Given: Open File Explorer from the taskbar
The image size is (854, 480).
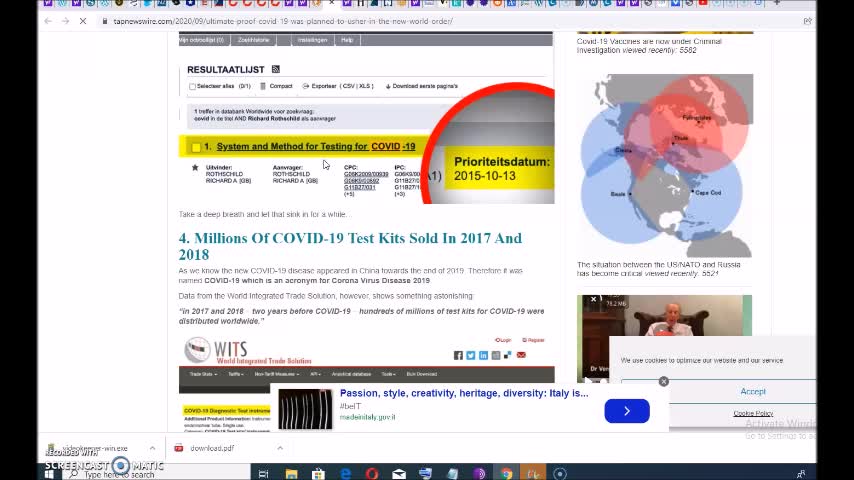Looking at the screenshot, I should point(291,473).
